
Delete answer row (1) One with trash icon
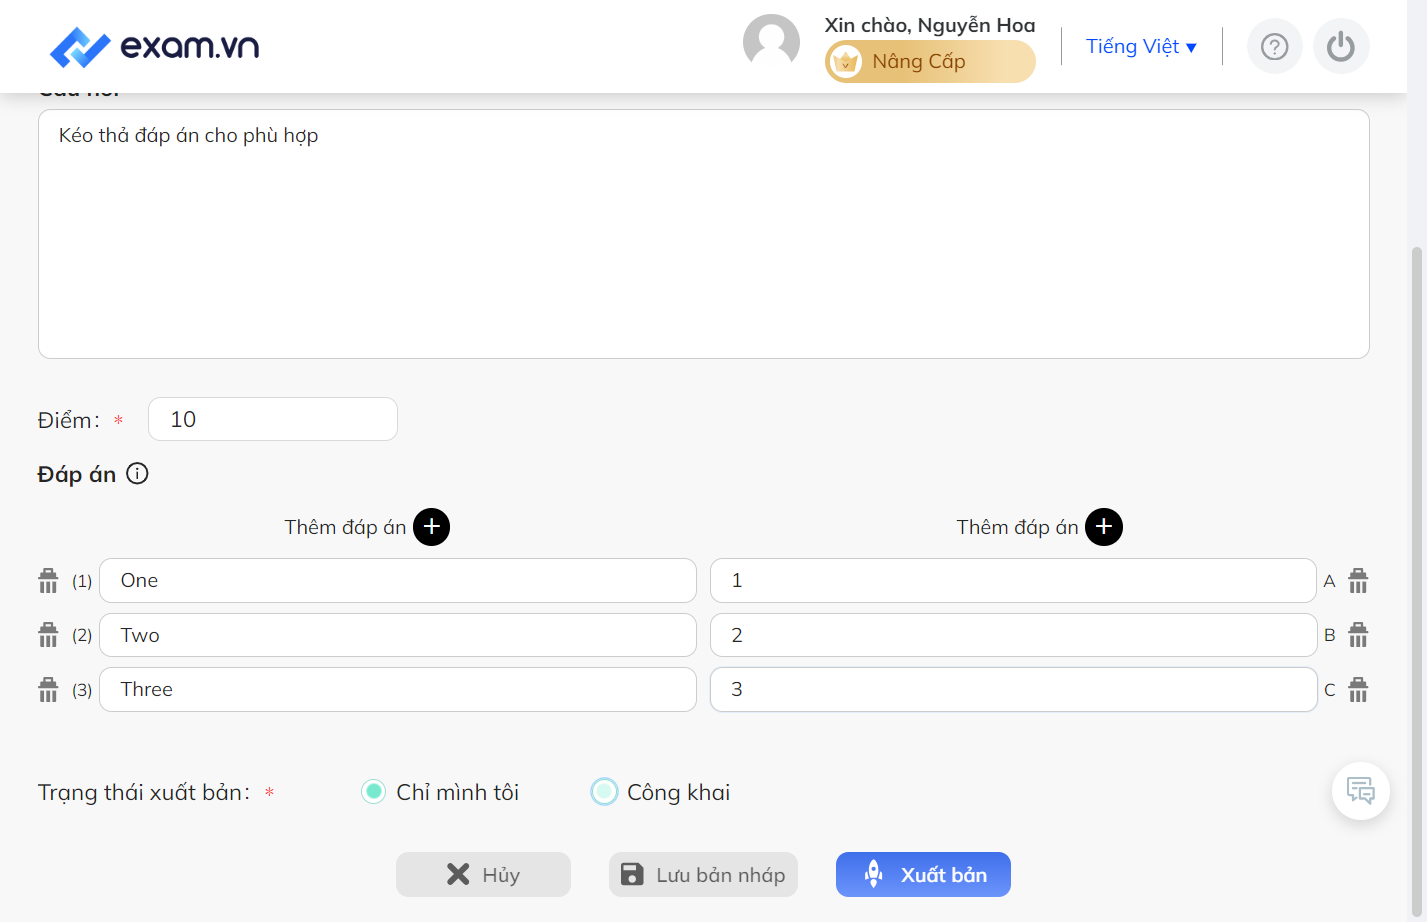click(x=48, y=581)
